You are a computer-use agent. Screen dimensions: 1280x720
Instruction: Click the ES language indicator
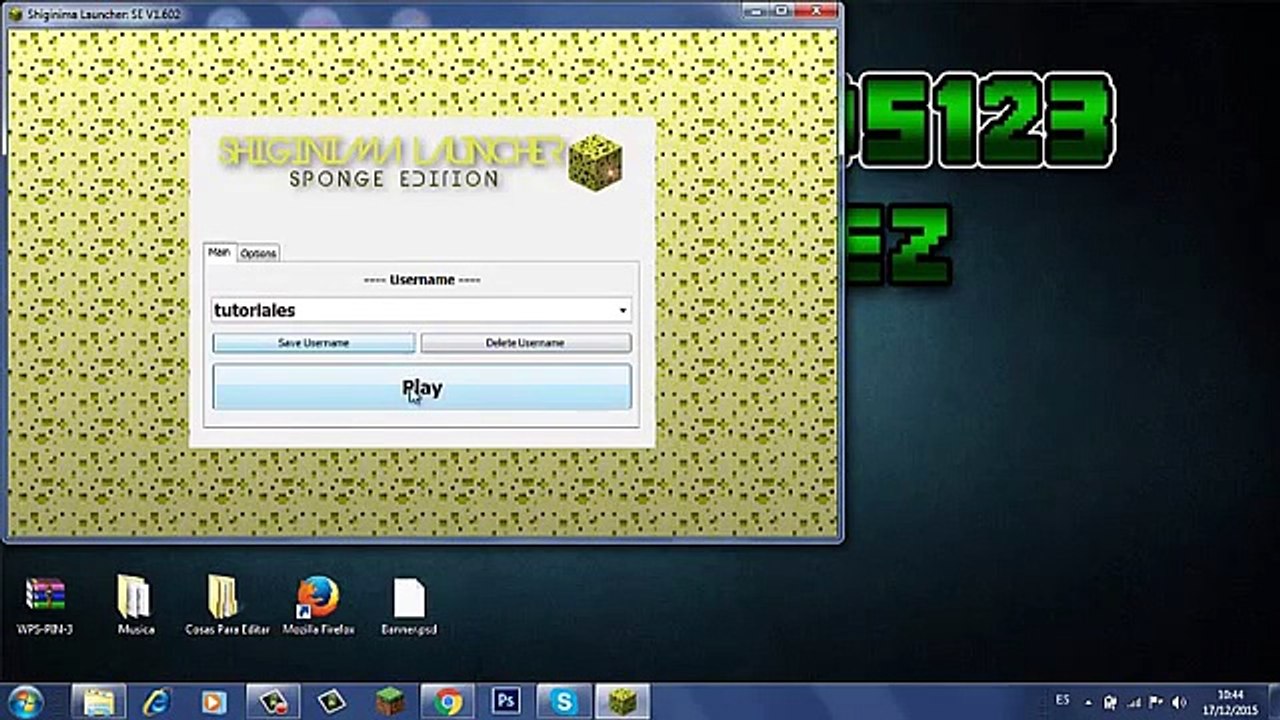pos(1062,700)
